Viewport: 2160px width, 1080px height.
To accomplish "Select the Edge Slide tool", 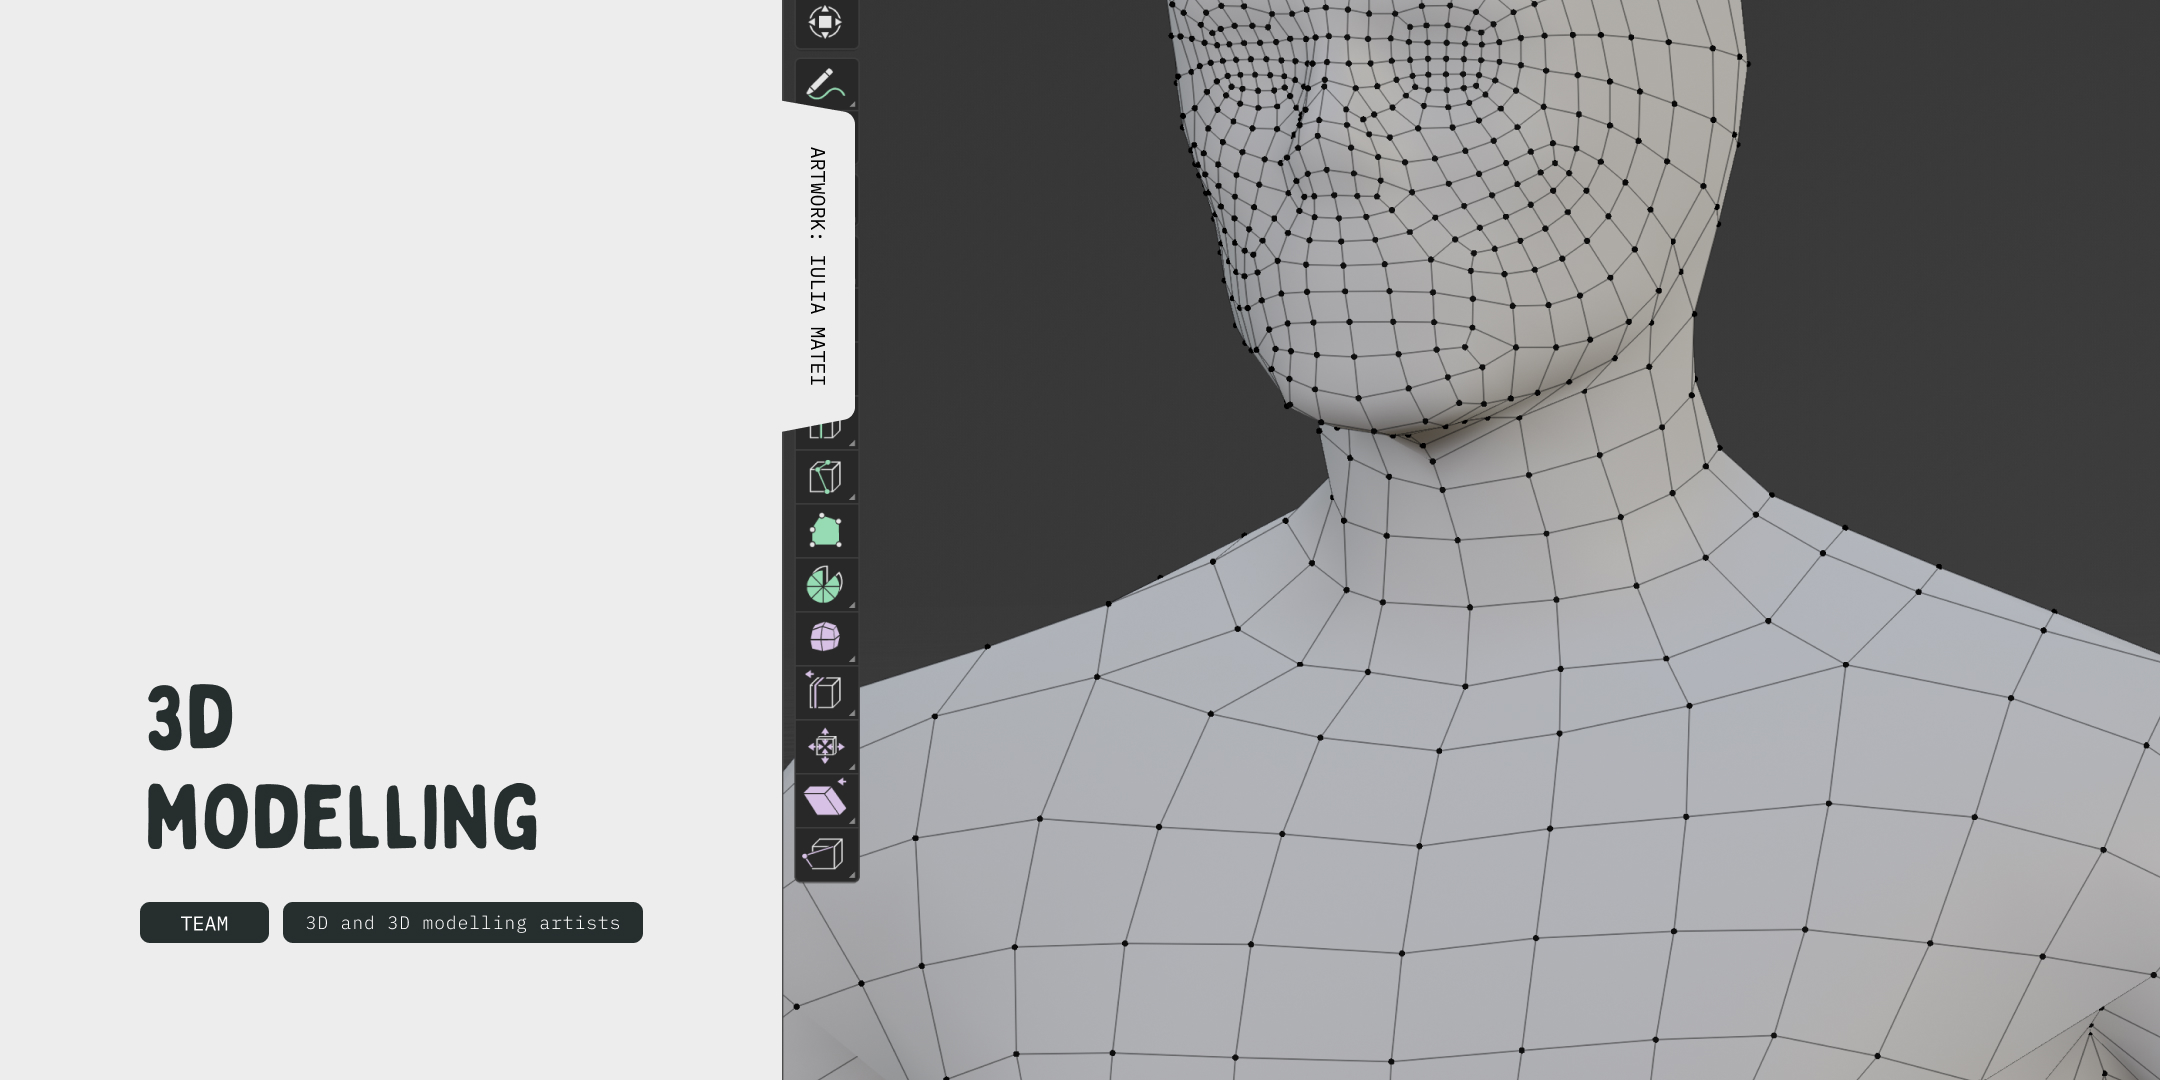I will 826,692.
